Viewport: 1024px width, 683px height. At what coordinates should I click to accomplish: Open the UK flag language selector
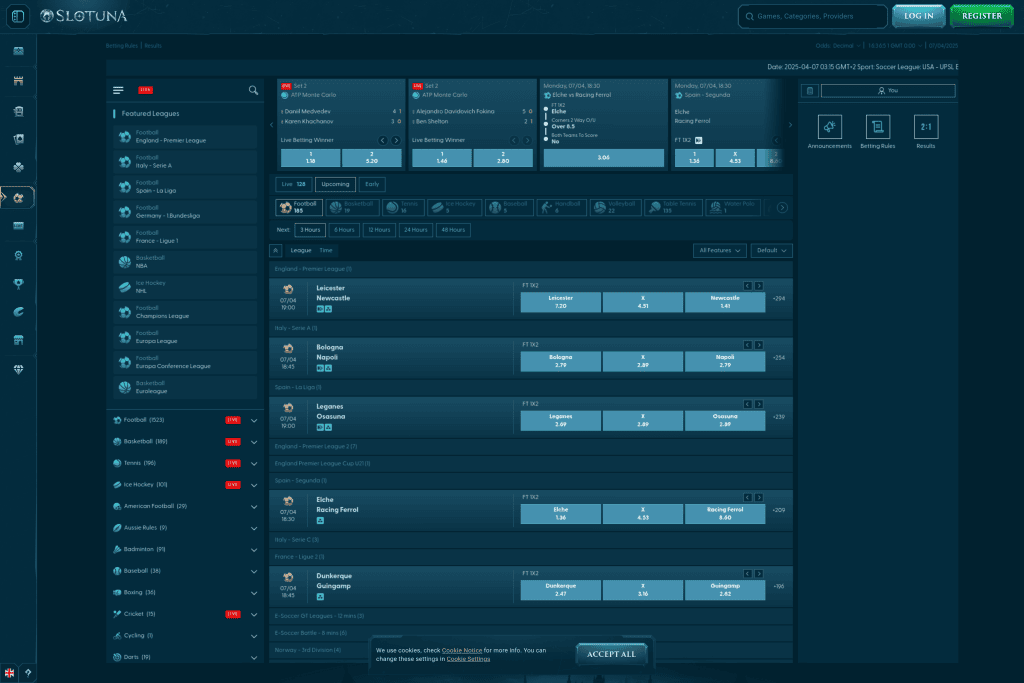[x=10, y=673]
